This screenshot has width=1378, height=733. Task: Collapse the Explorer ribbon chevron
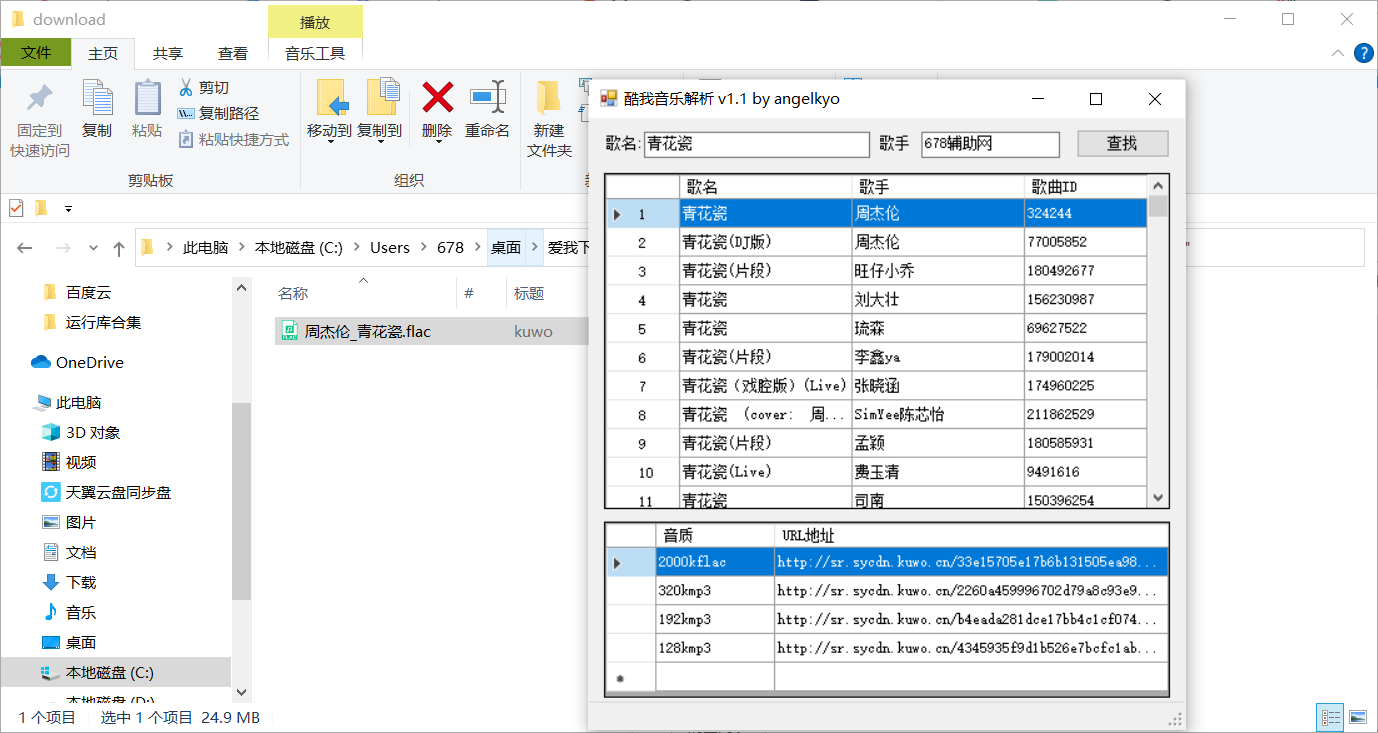click(1338, 53)
